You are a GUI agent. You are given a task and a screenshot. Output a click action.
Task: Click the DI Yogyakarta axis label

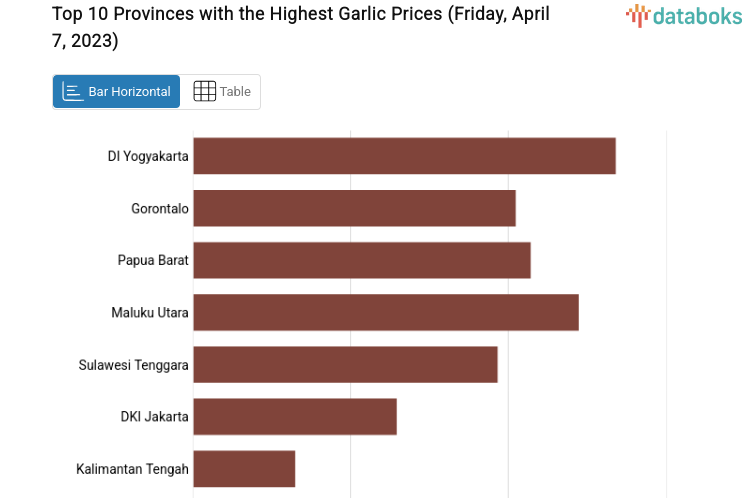(x=148, y=156)
